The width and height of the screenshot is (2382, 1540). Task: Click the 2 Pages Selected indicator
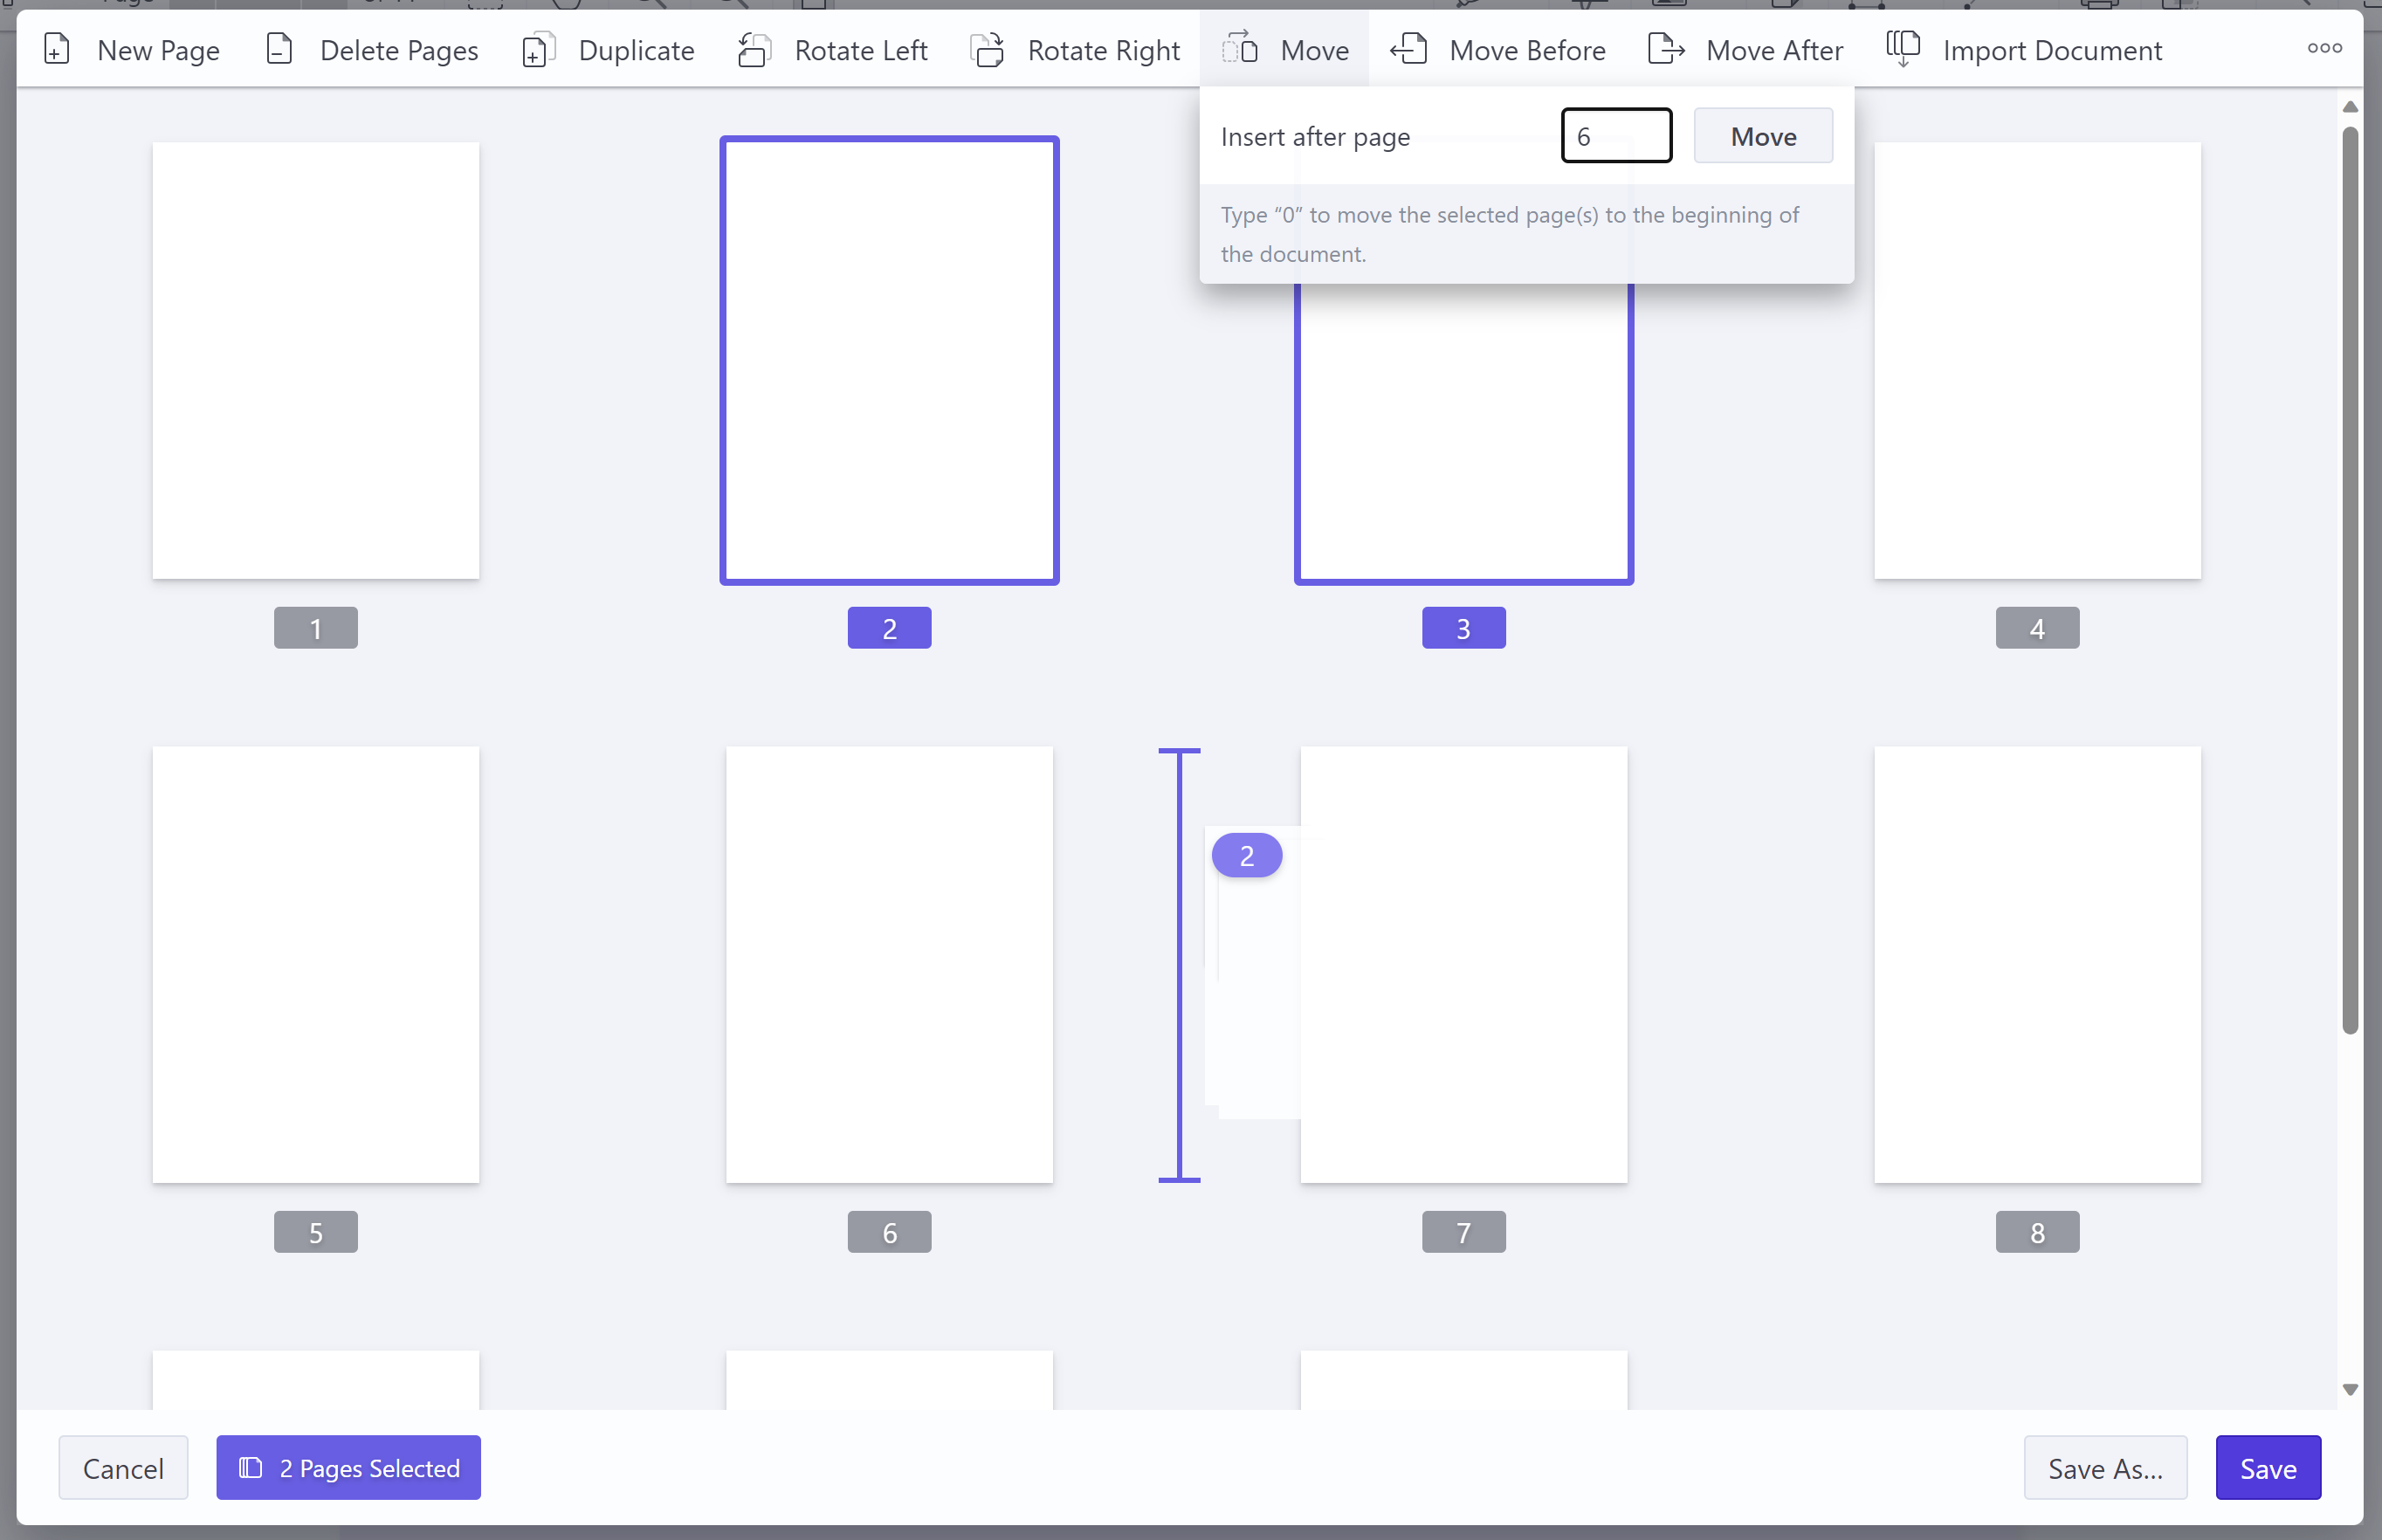[348, 1467]
